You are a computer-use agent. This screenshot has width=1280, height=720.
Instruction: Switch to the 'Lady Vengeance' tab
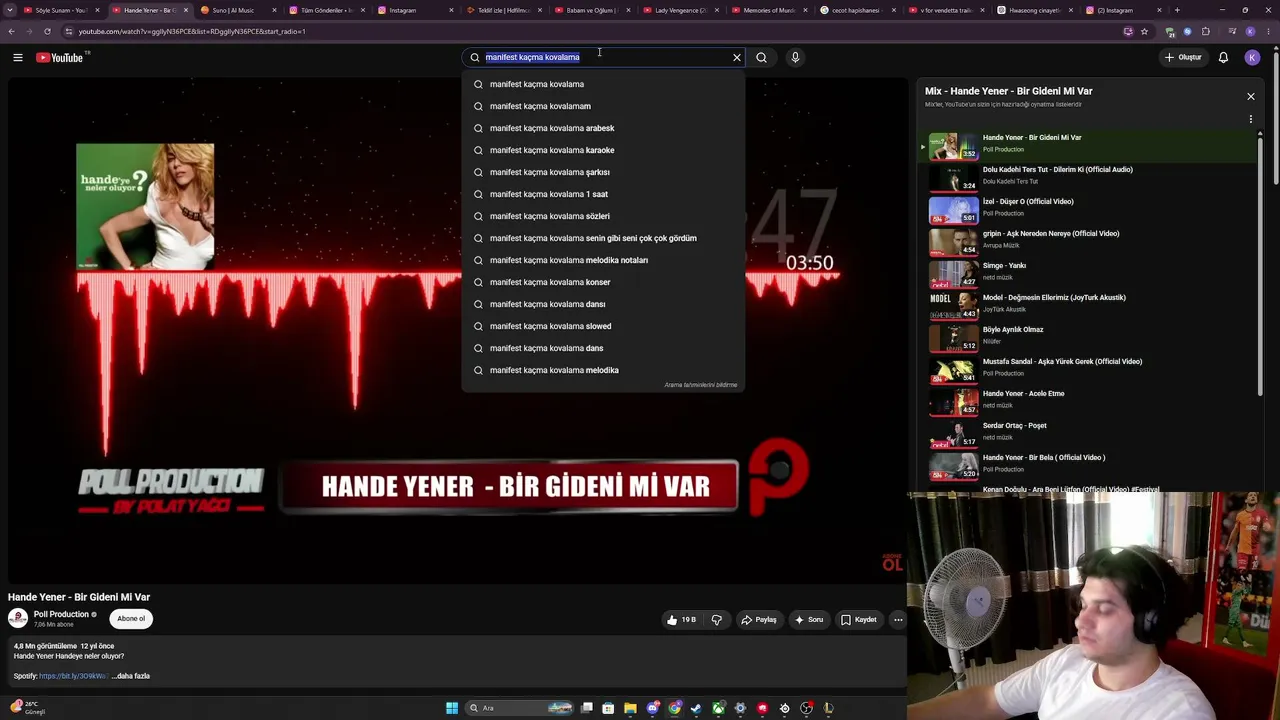[683, 10]
